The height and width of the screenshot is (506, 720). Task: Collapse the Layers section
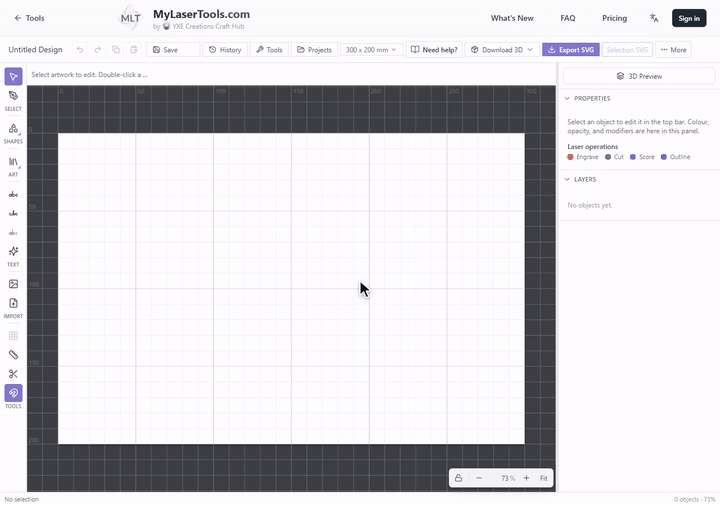click(567, 179)
